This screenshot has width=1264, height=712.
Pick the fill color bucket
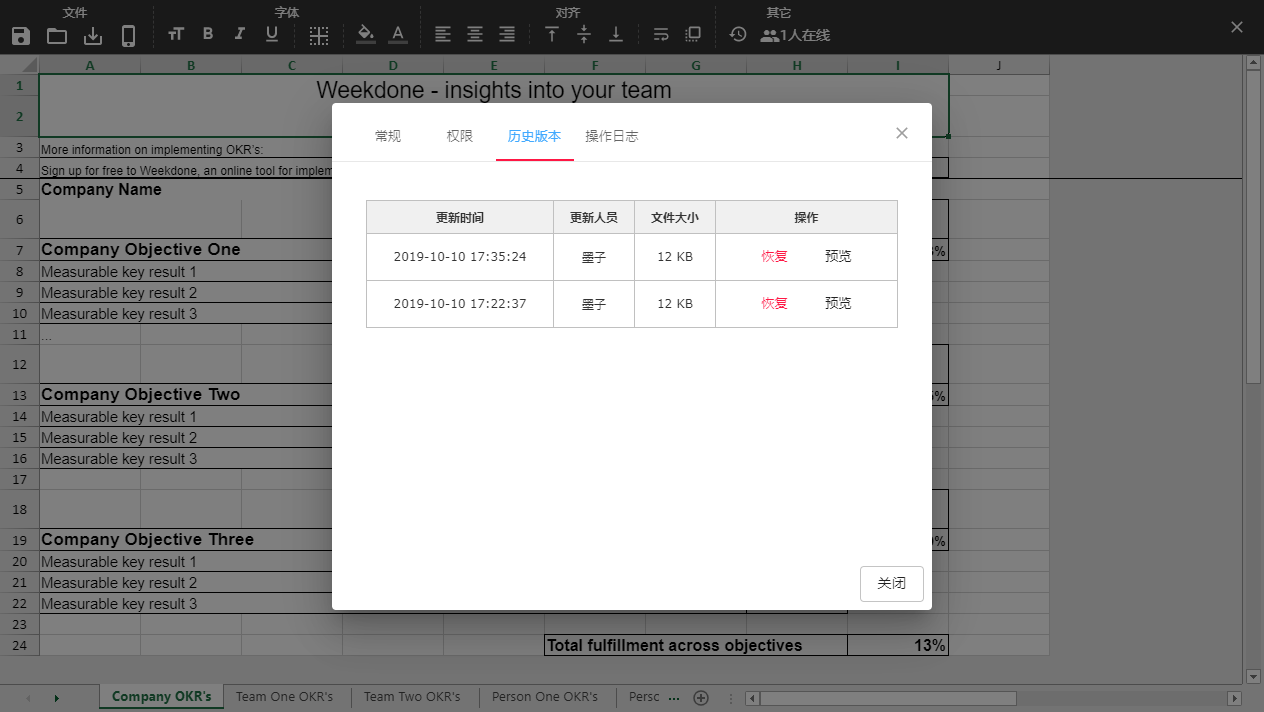(366, 34)
